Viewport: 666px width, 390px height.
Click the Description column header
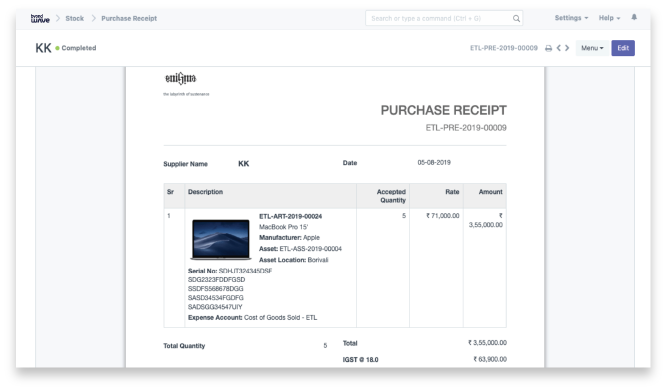(206, 192)
